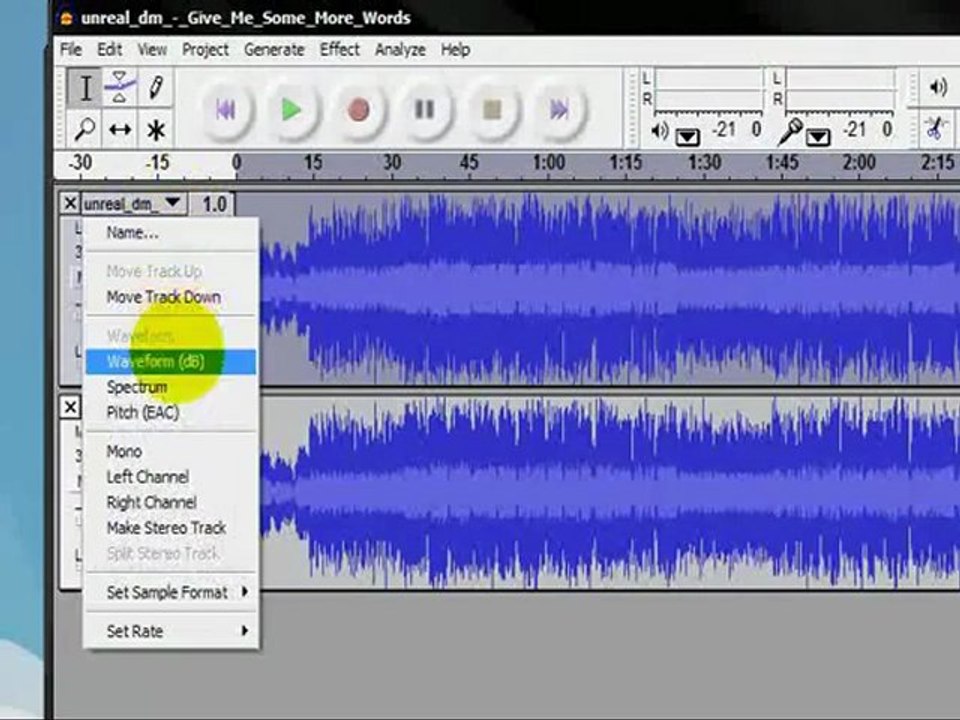Viewport: 960px width, 720px height.
Task: Click the 1:00 mark on timeline ruler
Action: tap(549, 163)
